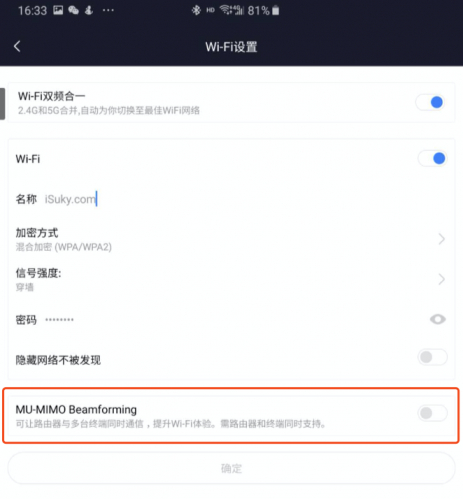Select the 加密方式 encryption row

[231, 239]
